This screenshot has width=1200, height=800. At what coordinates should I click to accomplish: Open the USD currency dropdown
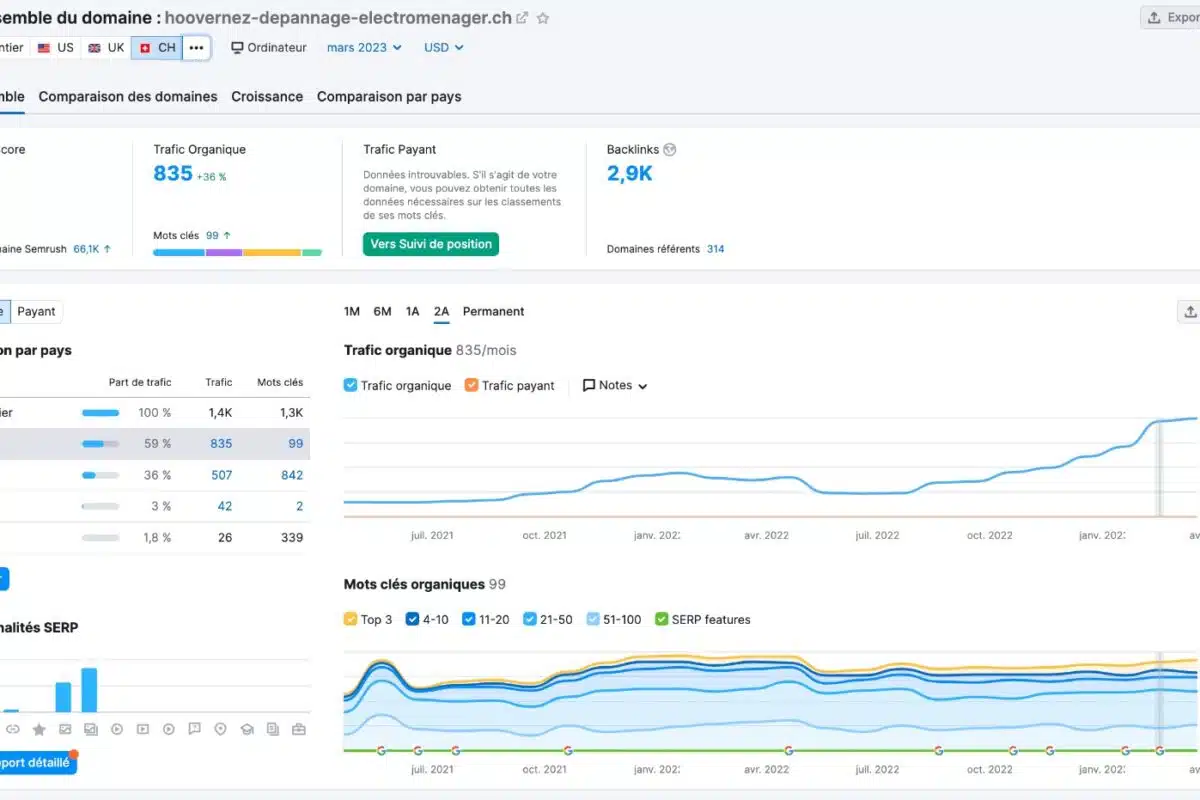pyautogui.click(x=443, y=47)
